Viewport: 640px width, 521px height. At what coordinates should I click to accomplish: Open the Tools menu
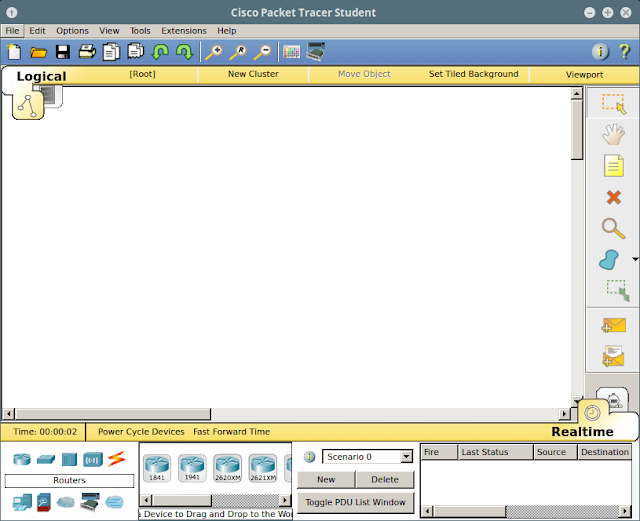click(x=140, y=31)
